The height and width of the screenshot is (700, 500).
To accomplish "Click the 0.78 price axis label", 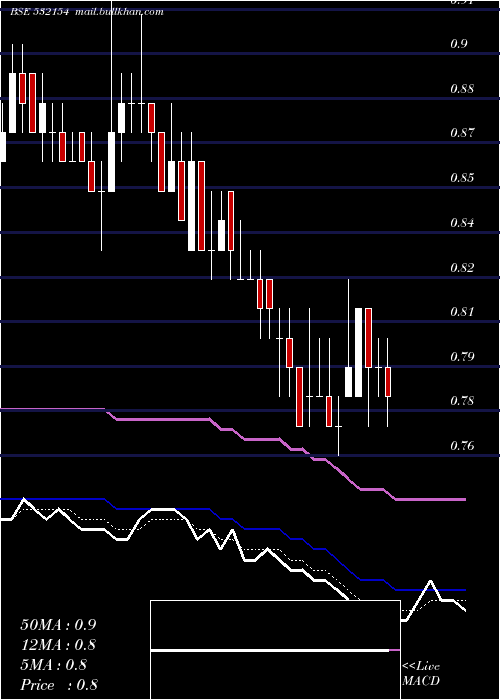I will [462, 400].
